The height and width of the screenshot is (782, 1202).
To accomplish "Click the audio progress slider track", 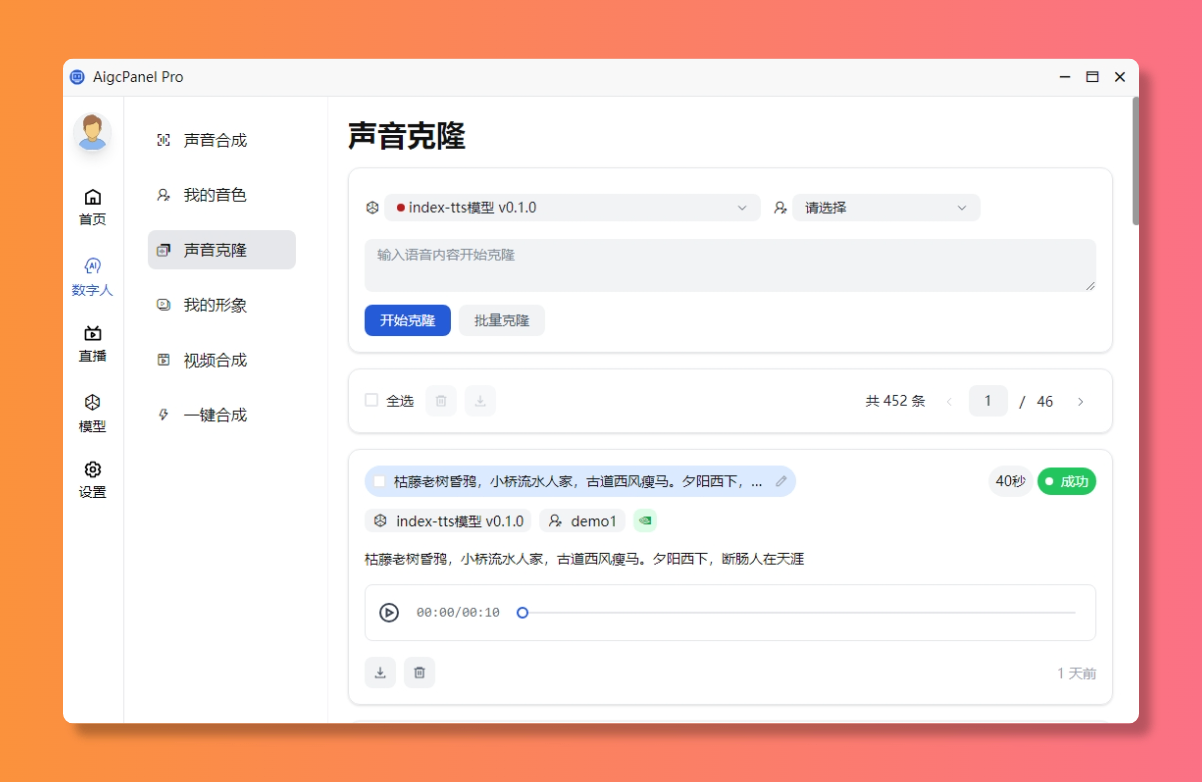I will point(800,613).
